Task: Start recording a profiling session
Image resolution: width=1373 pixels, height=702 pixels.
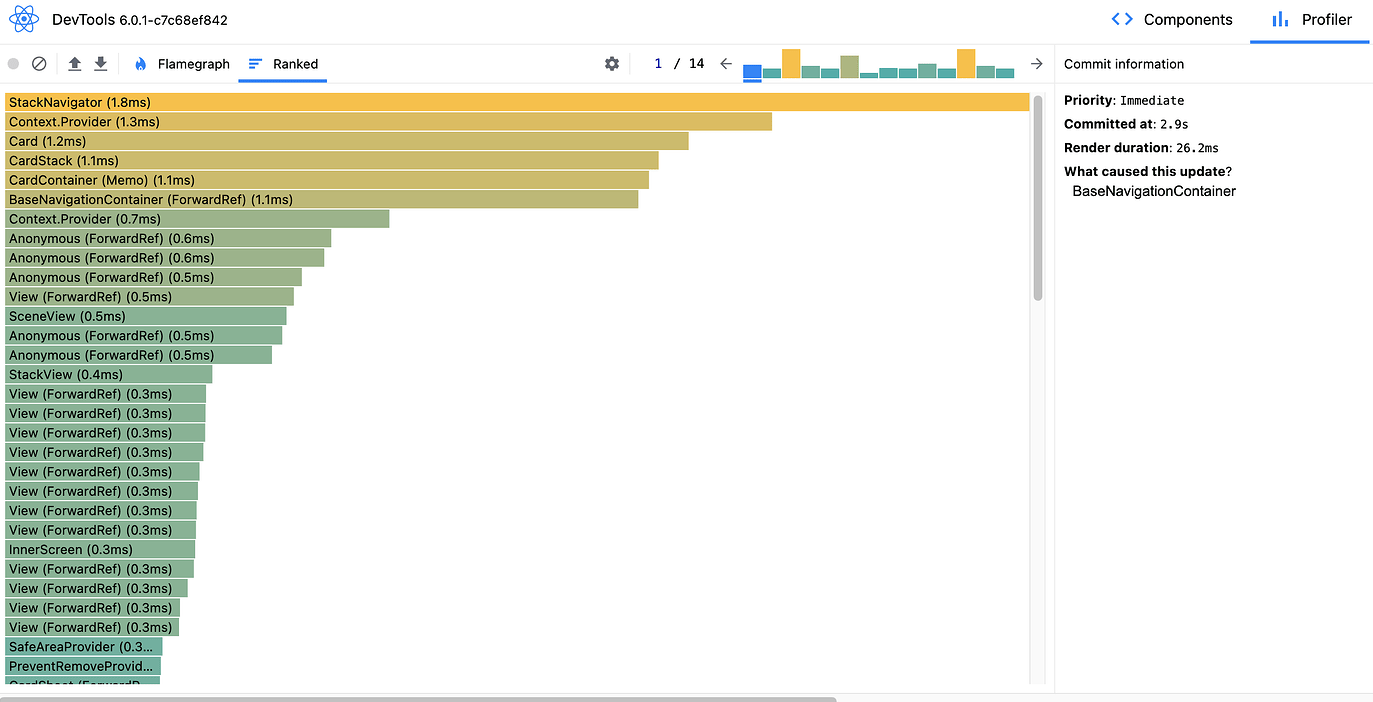Action: point(13,63)
